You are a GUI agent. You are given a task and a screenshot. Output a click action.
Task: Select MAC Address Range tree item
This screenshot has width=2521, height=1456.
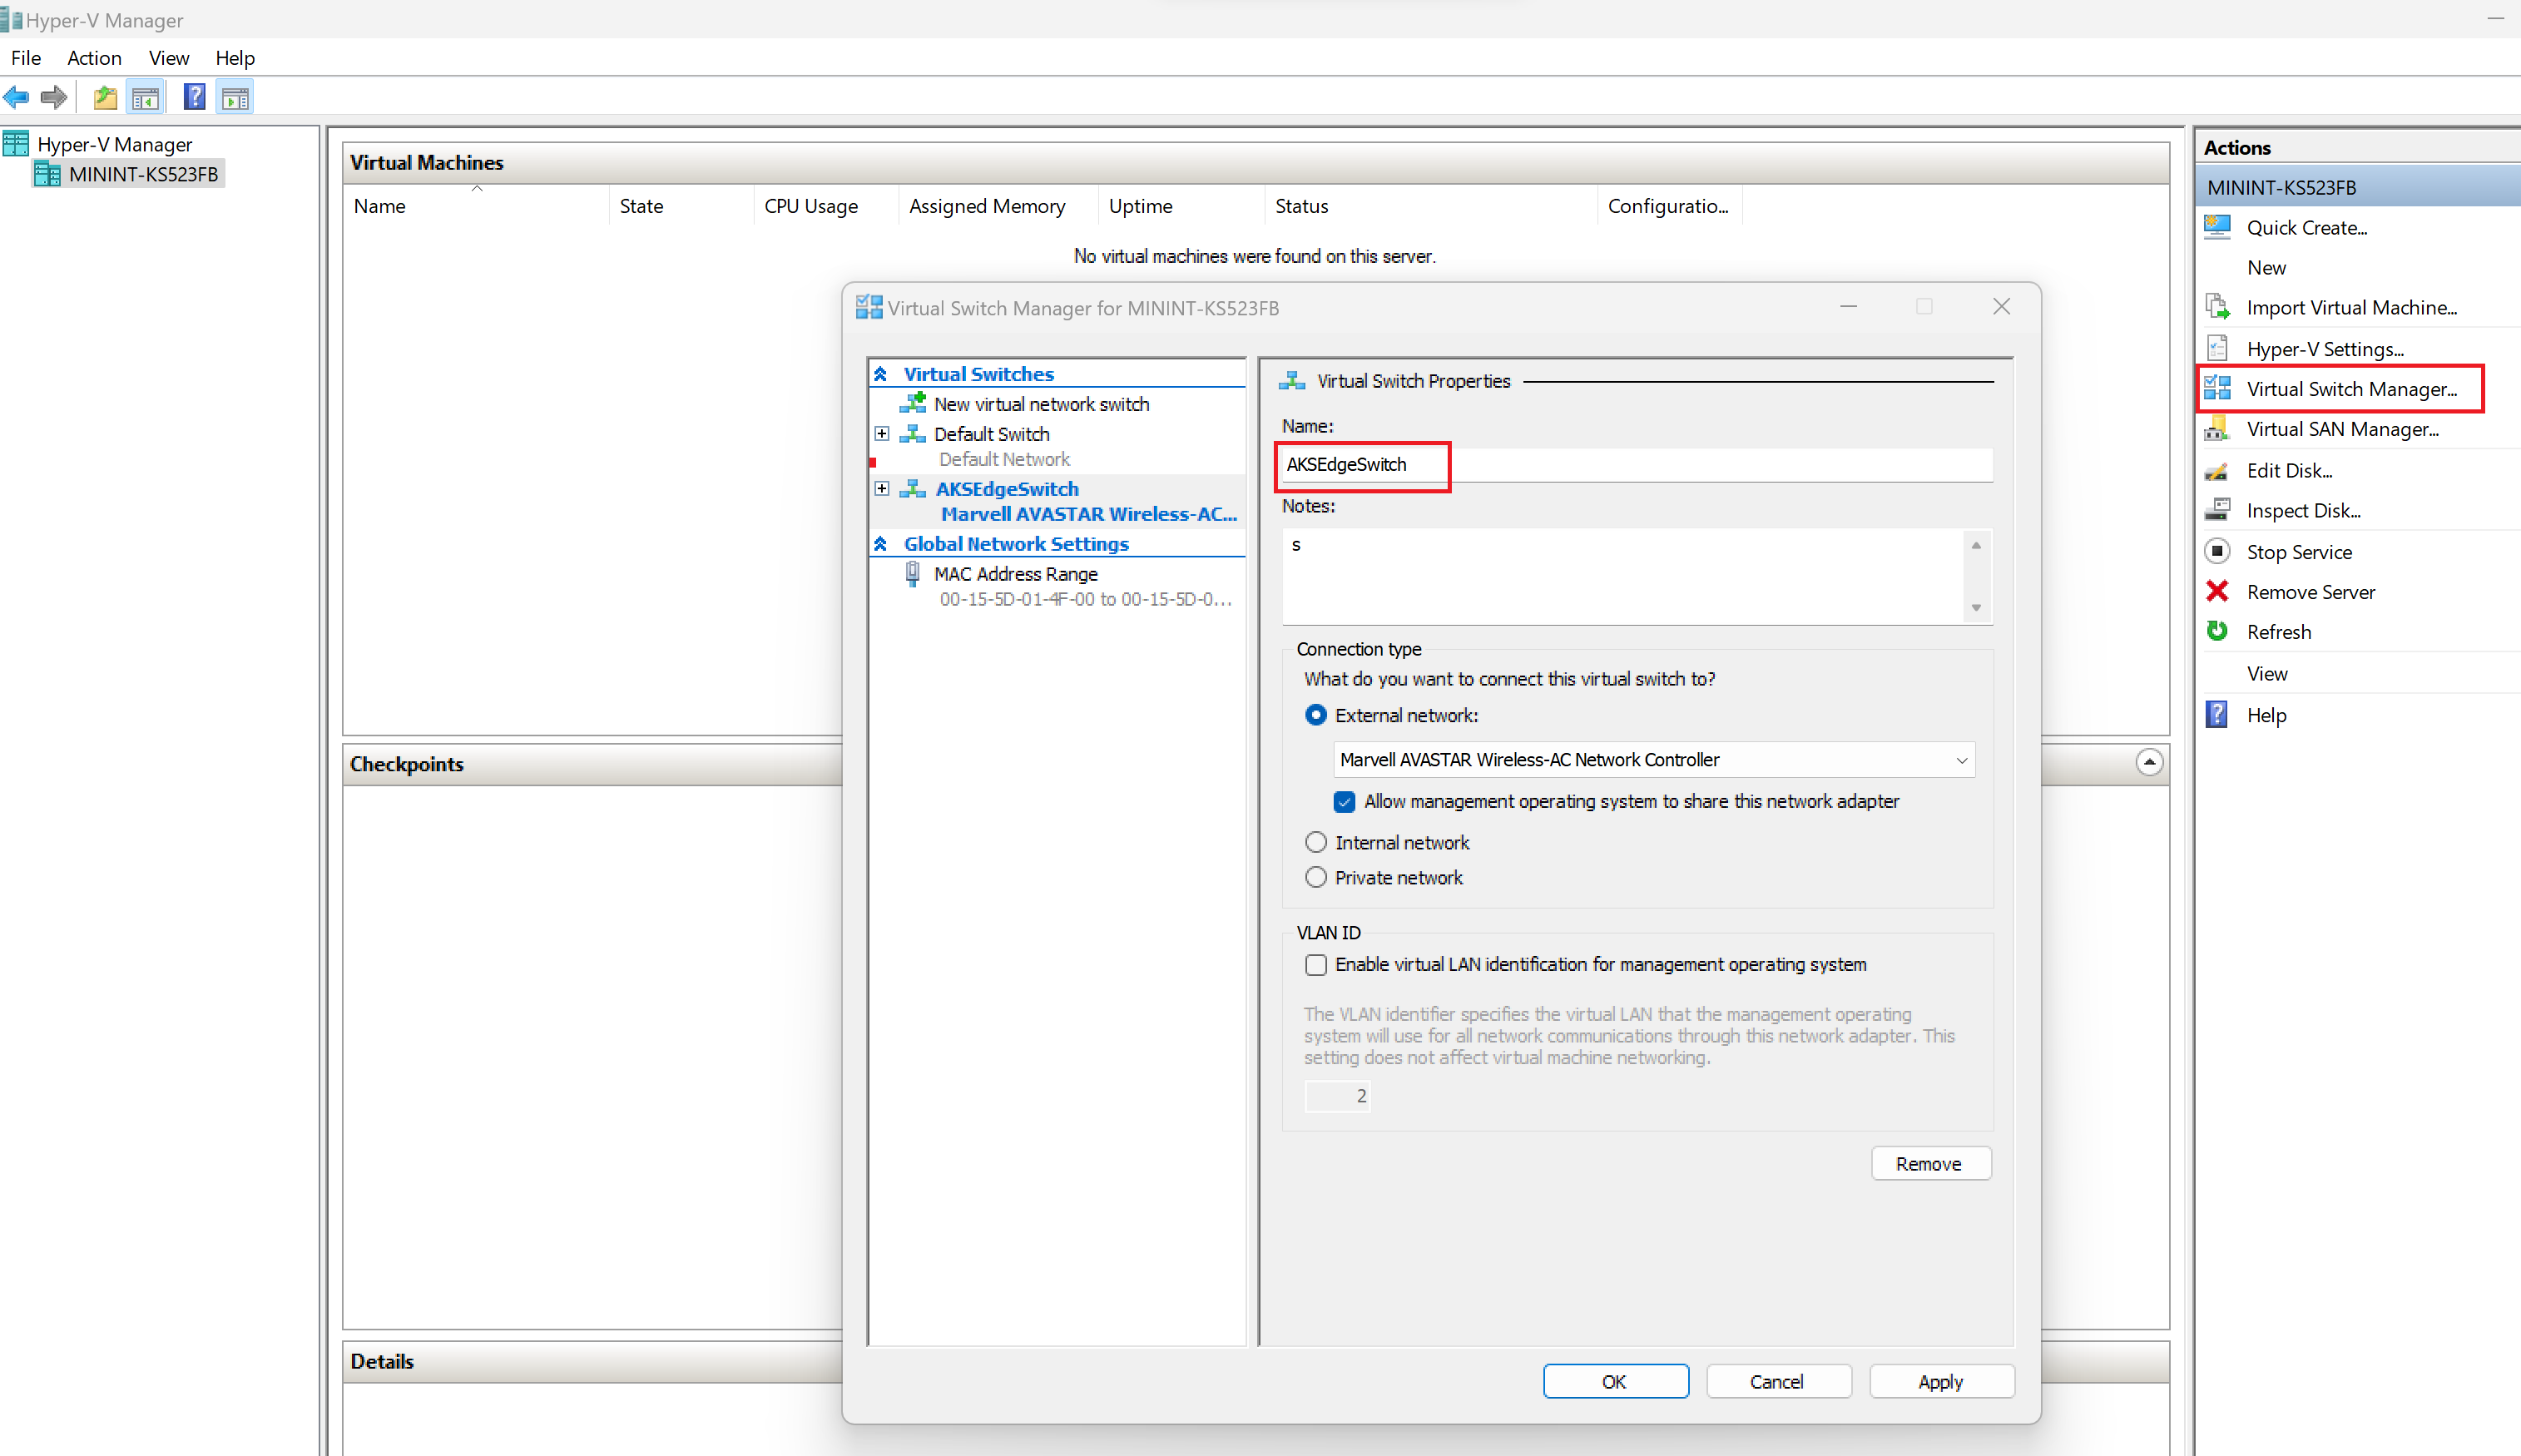click(x=1015, y=574)
